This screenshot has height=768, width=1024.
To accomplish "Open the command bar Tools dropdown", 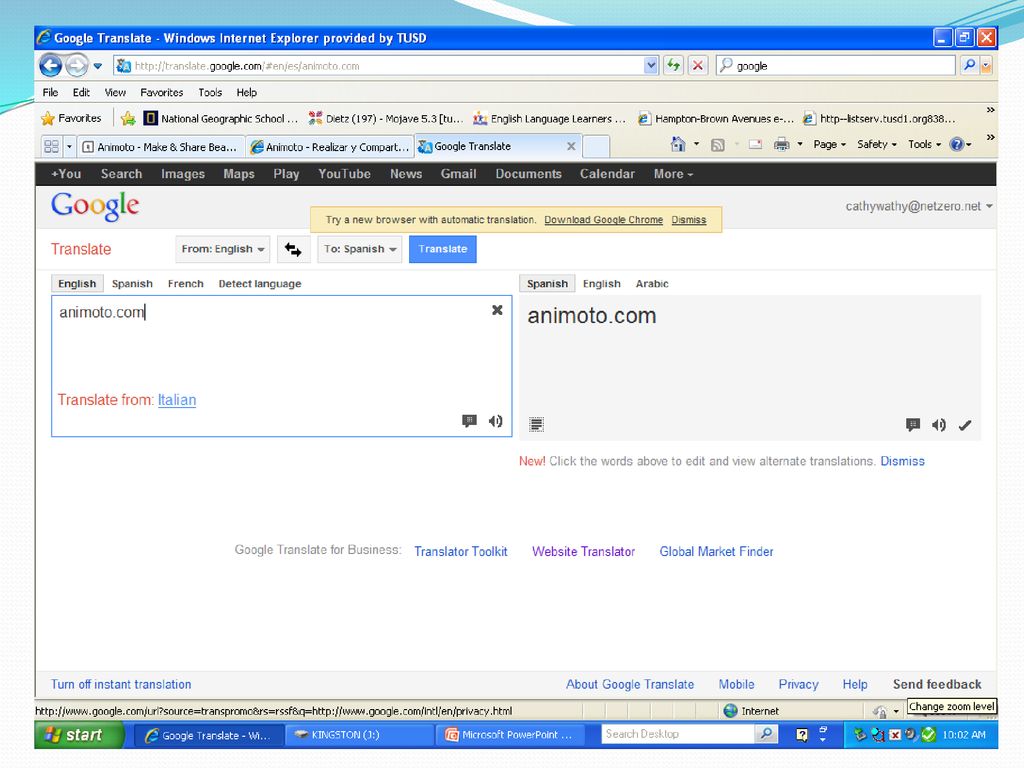I will [924, 144].
